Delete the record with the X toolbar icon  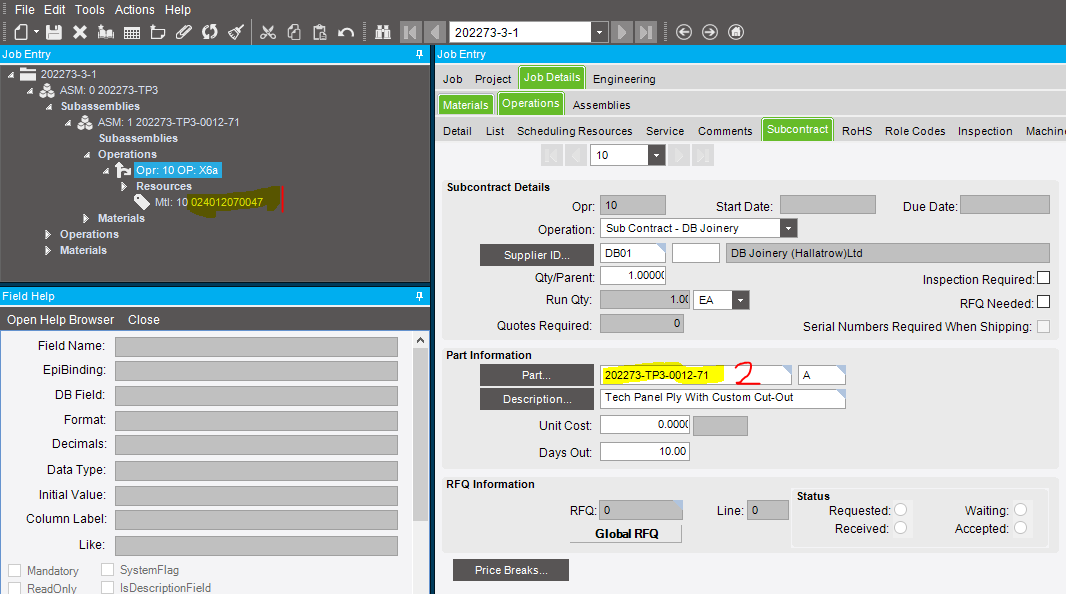[80, 32]
